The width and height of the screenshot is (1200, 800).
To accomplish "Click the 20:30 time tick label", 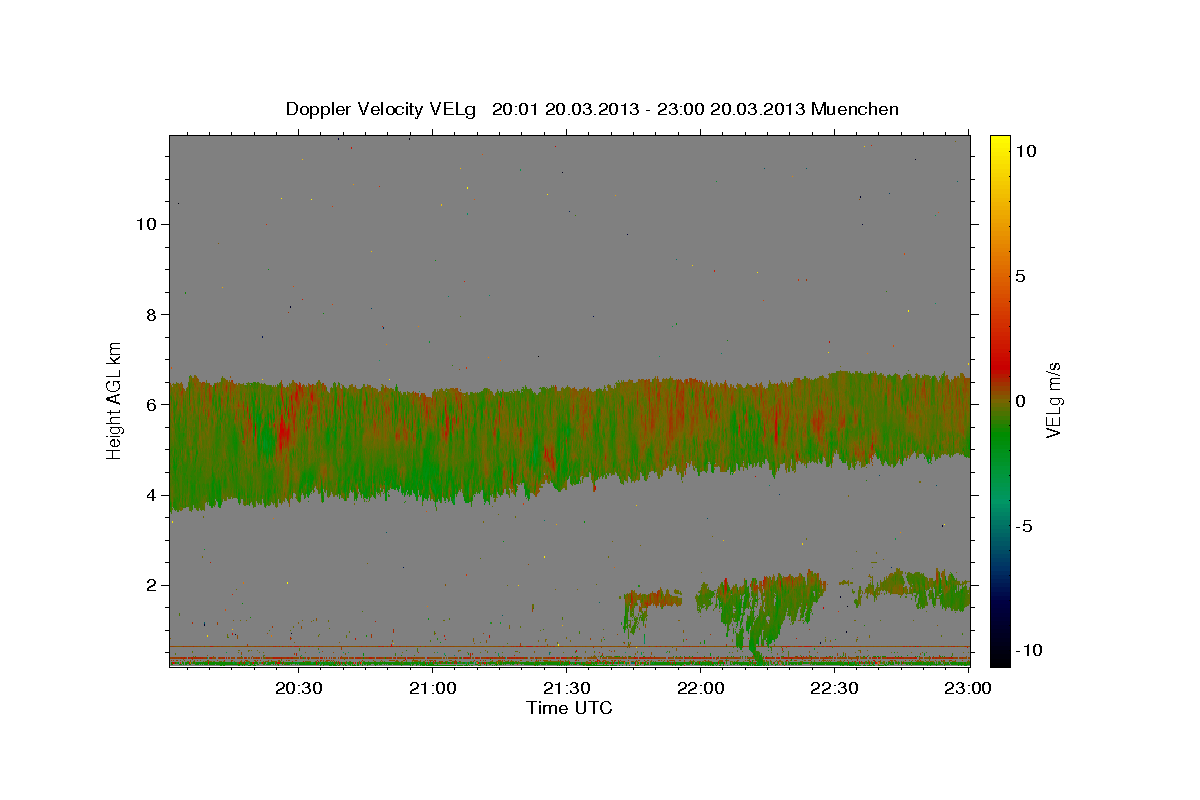I will coord(299,688).
